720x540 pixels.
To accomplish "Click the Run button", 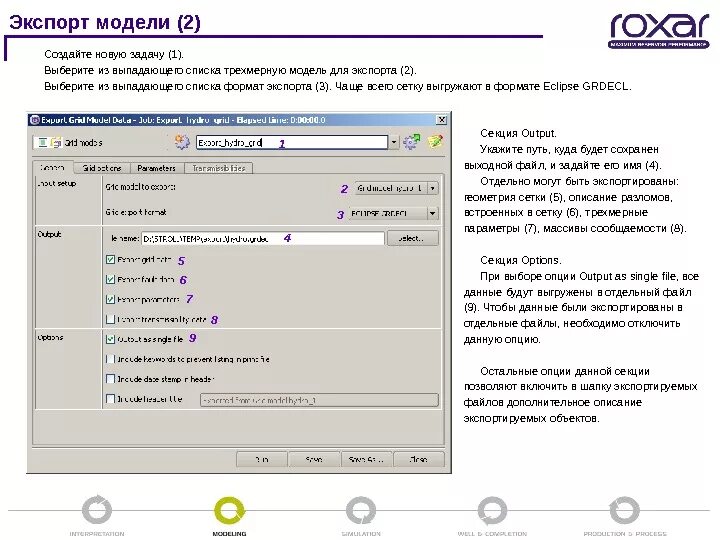I will [x=262, y=459].
